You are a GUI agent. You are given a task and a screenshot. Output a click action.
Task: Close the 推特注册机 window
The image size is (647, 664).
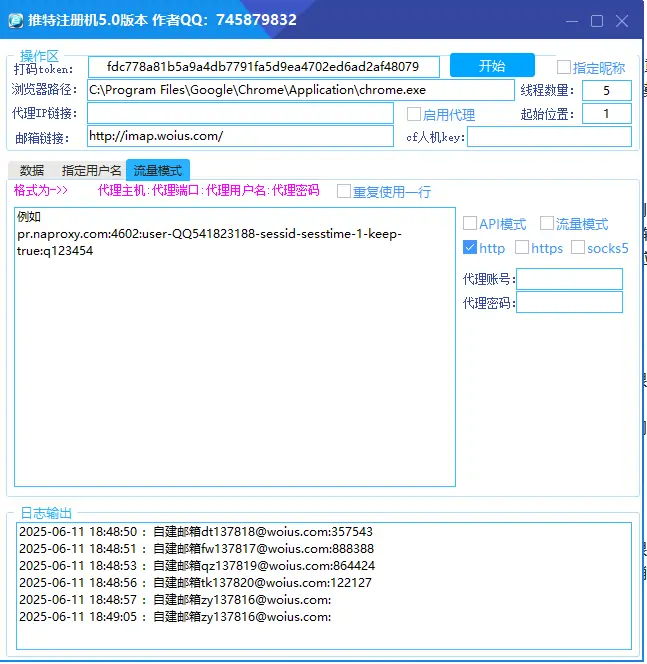tap(622, 20)
